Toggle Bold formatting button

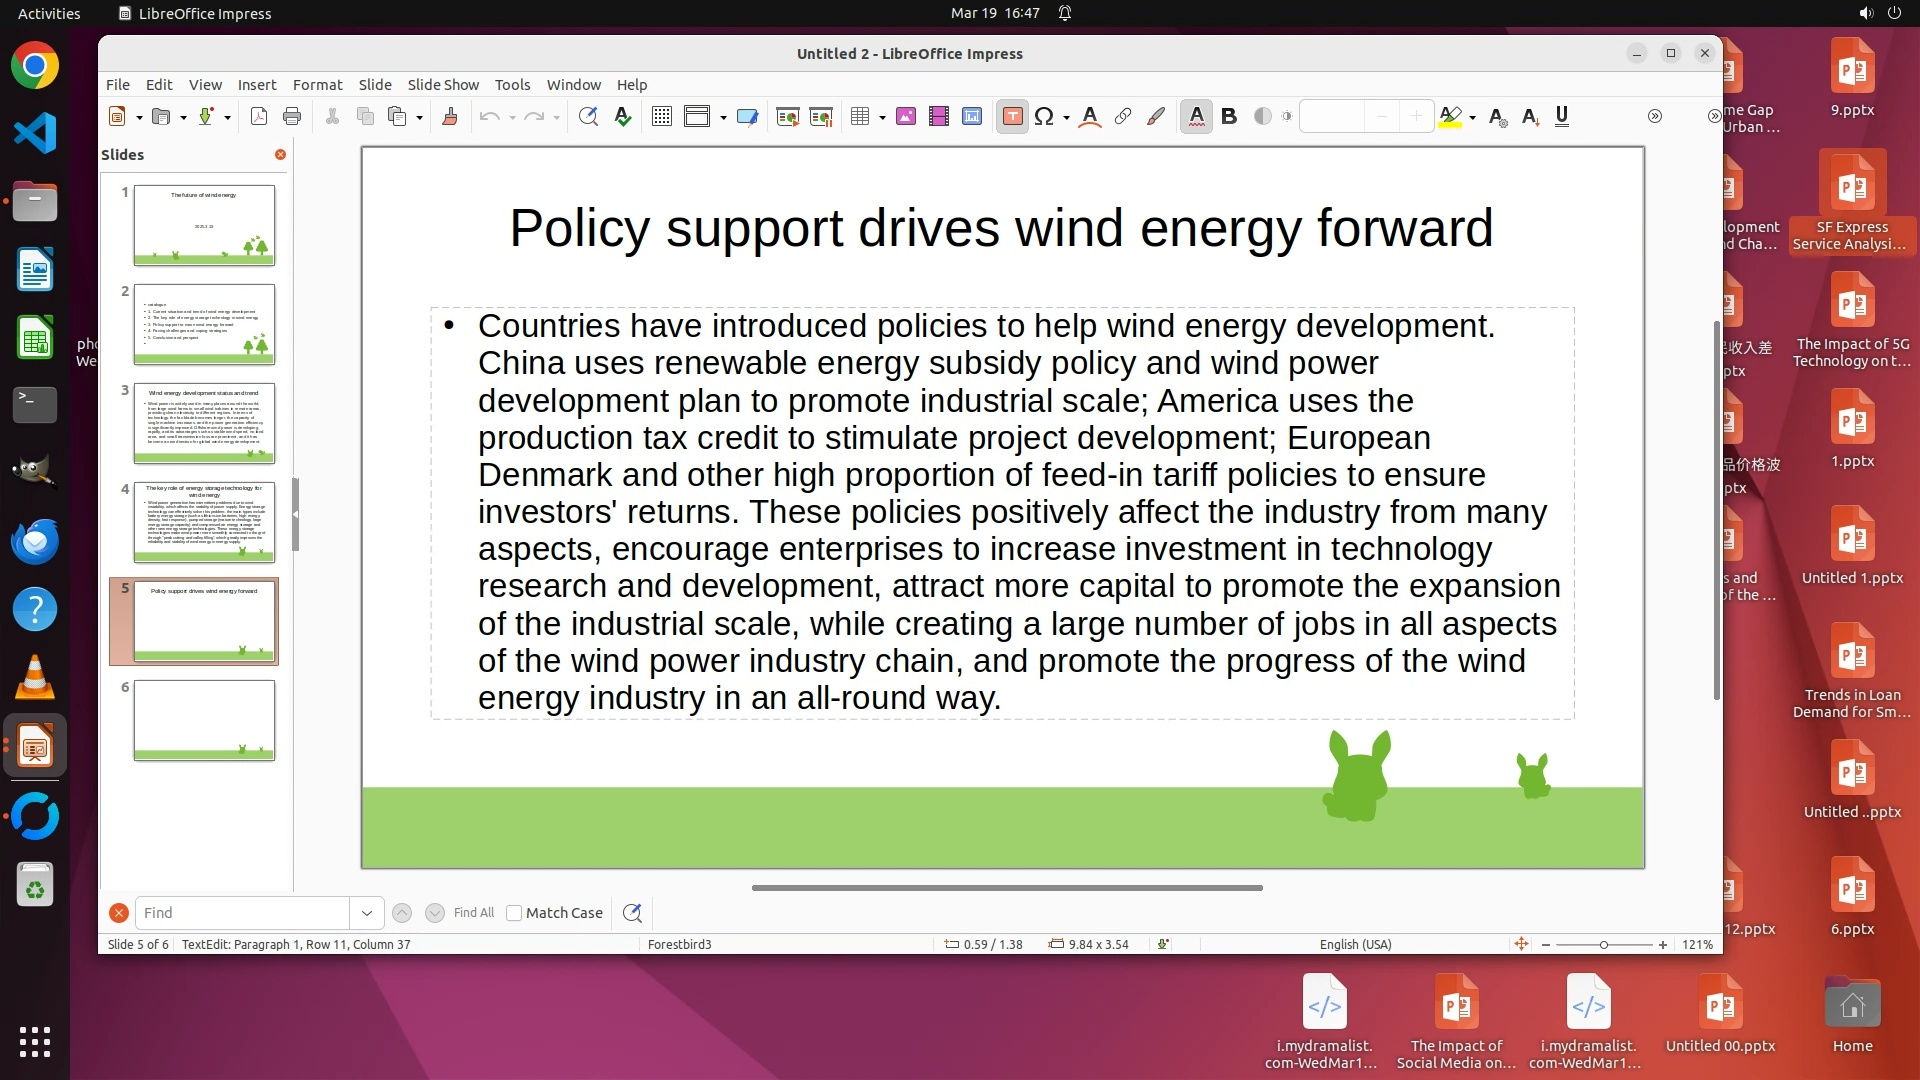1229,117
